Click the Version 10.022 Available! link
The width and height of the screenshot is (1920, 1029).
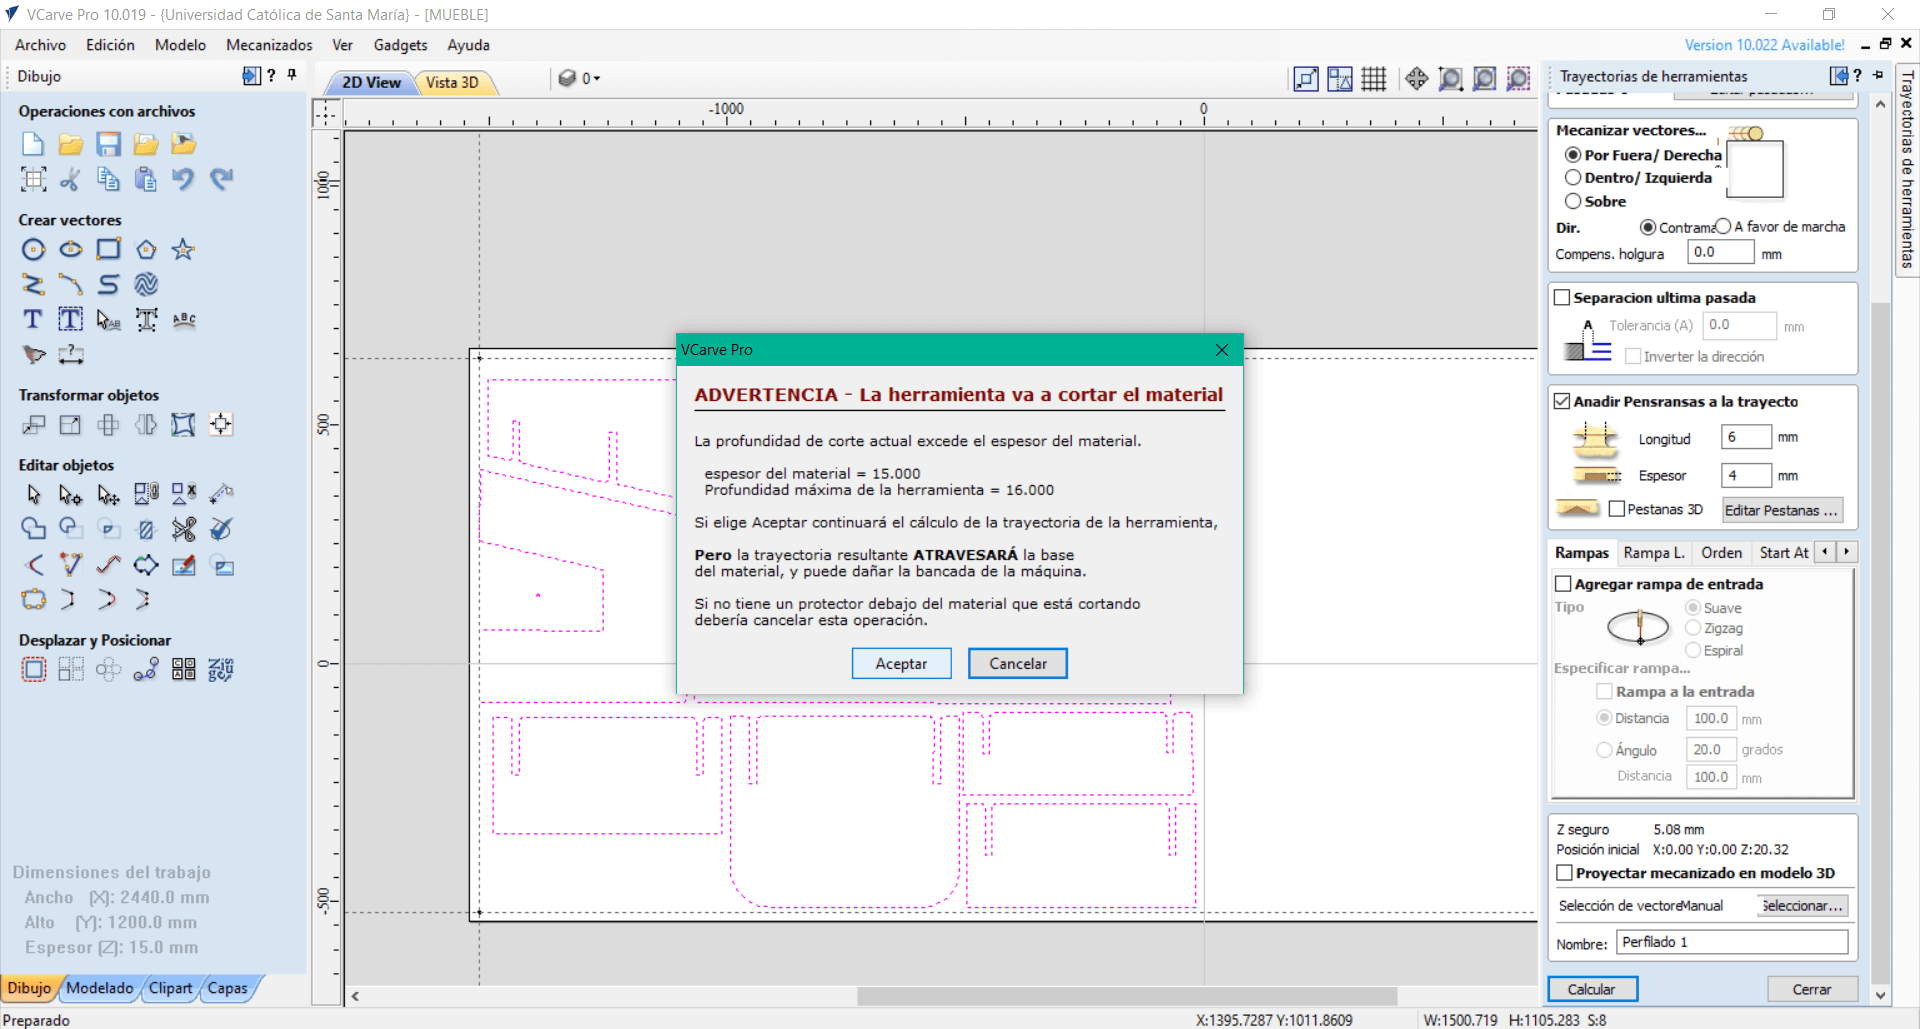pos(1765,45)
